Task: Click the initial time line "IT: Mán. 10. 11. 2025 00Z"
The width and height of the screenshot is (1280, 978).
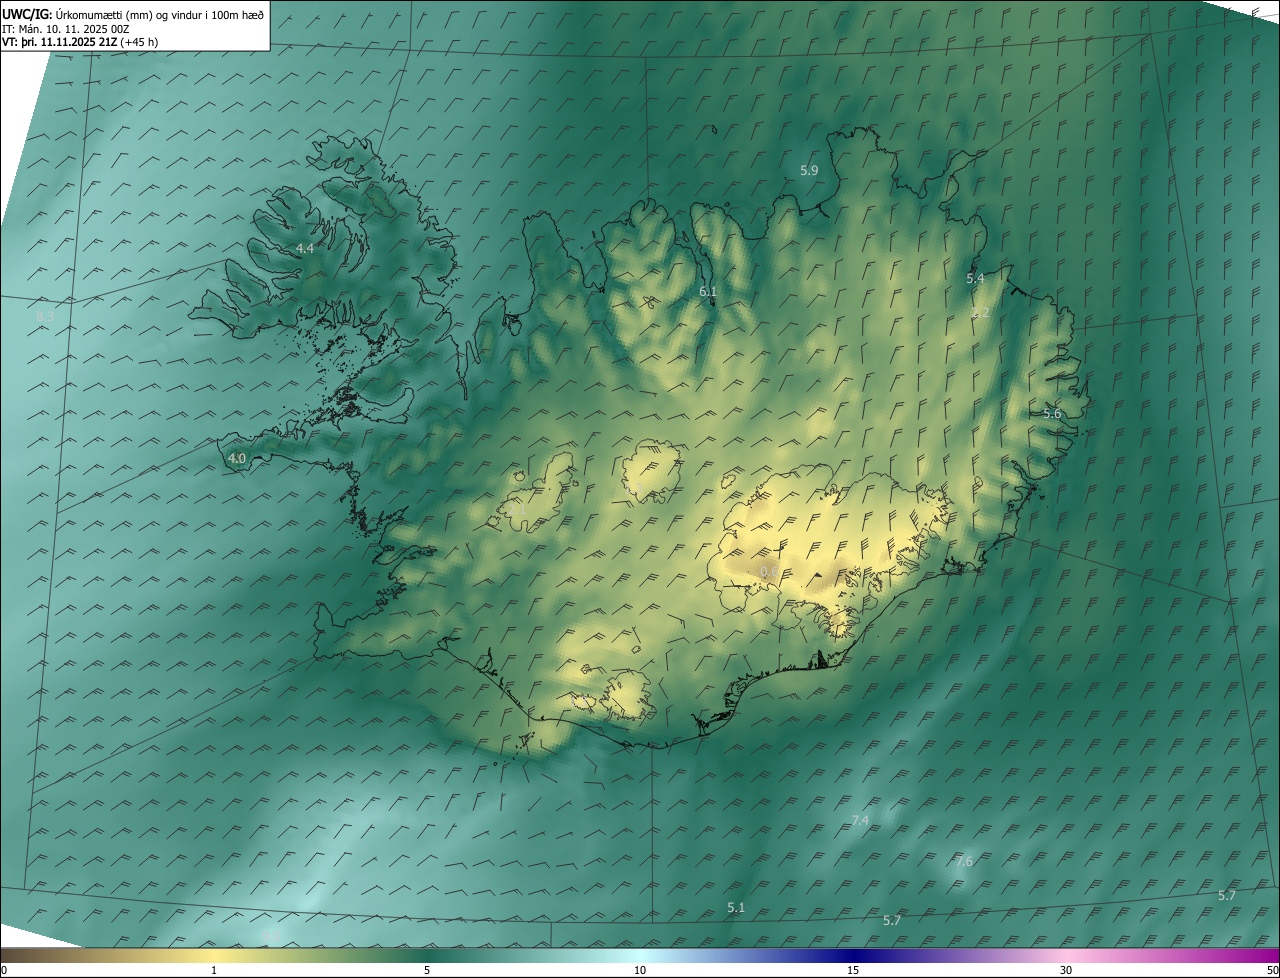Action: coord(68,28)
